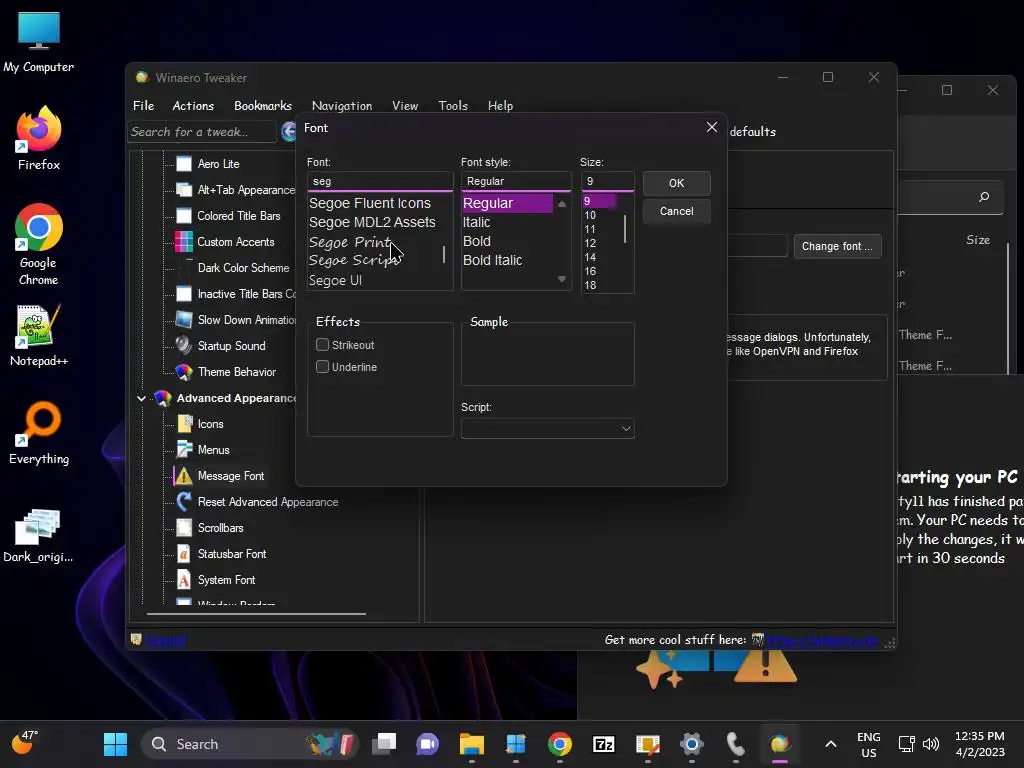Select the Icons tweak icon
Image resolution: width=1024 pixels, height=768 pixels.
point(184,424)
